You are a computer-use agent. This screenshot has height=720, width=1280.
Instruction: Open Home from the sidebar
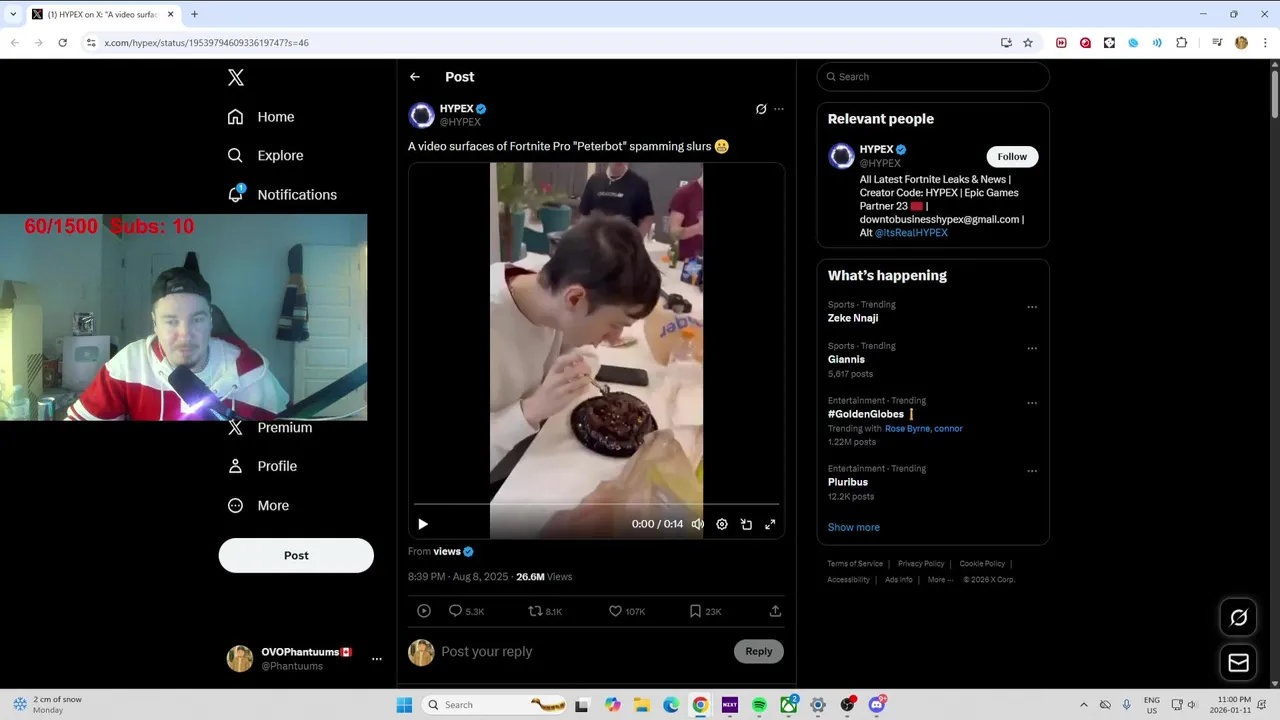tap(261, 117)
